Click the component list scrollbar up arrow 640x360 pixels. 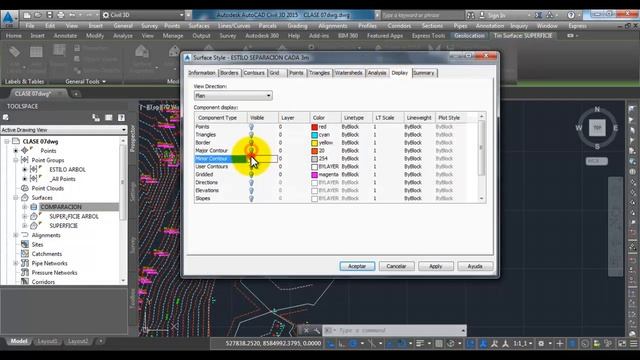click(482, 117)
